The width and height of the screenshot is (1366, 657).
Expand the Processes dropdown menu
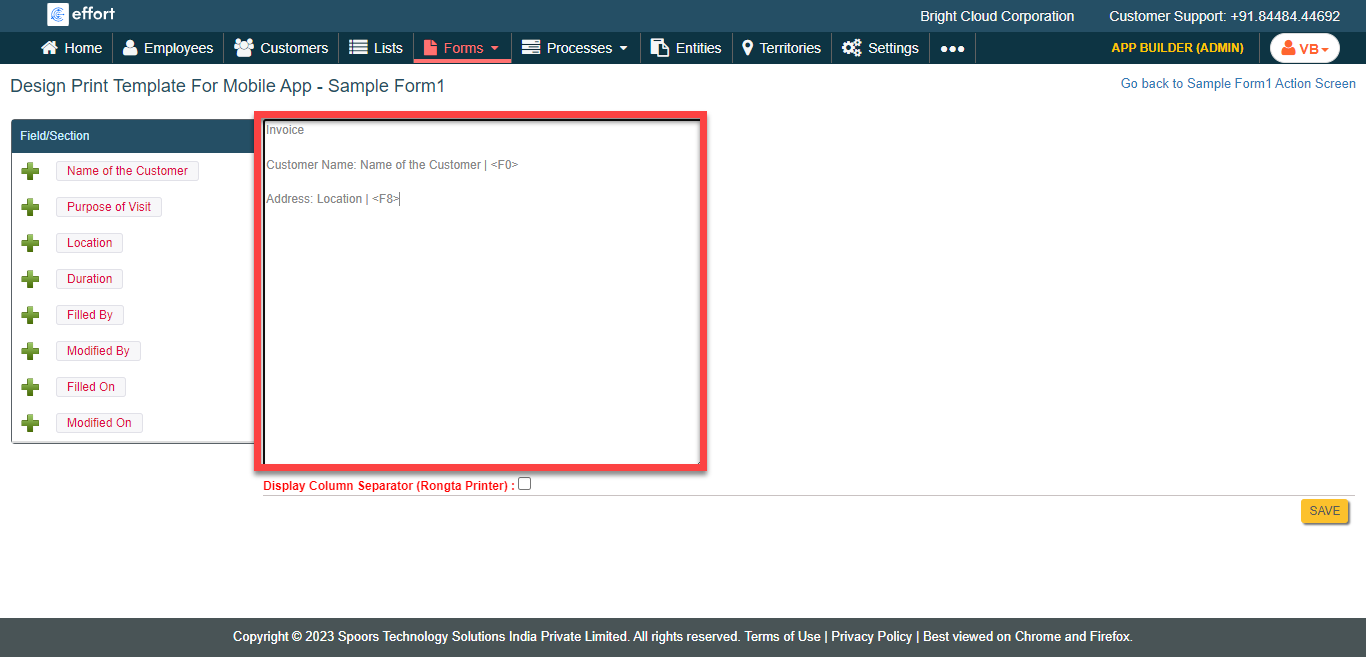point(575,48)
